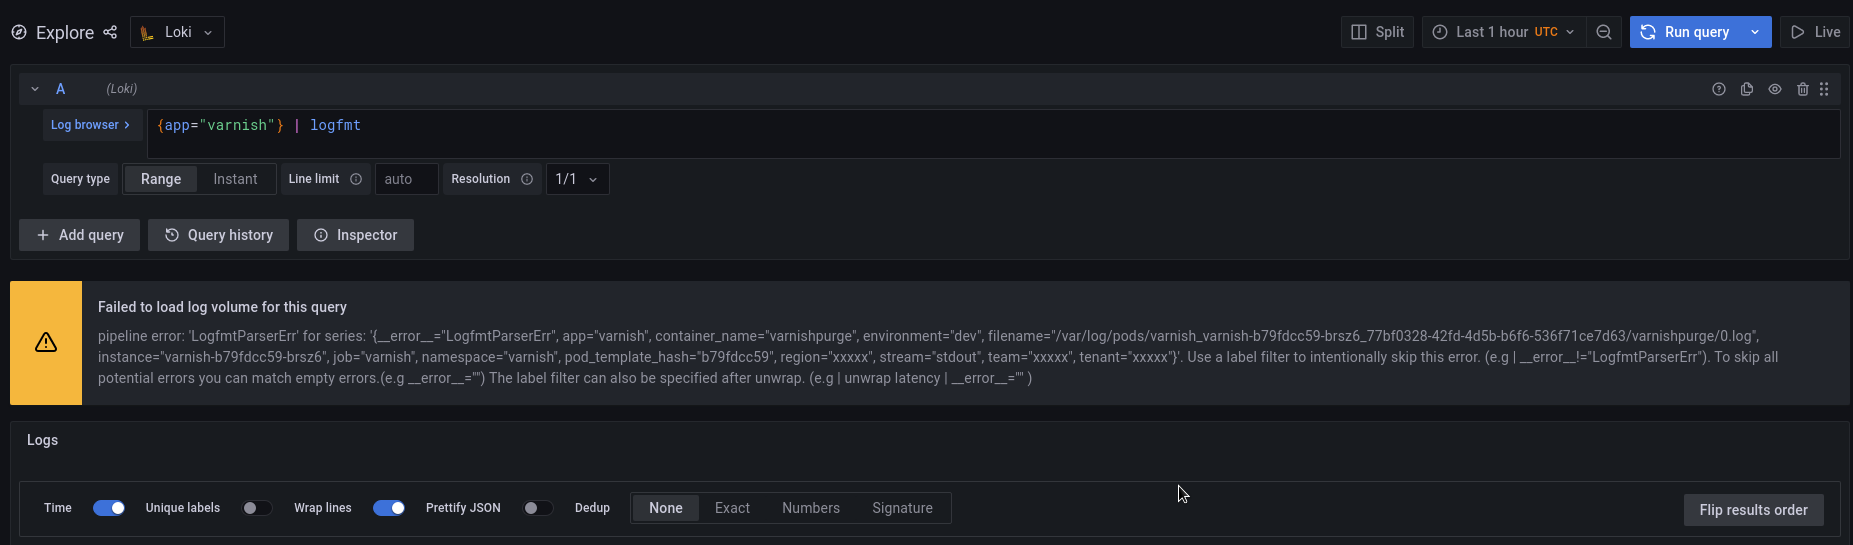Screen dimensions: 1853x545
Task: Split the Explore pane
Action: 1377,32
